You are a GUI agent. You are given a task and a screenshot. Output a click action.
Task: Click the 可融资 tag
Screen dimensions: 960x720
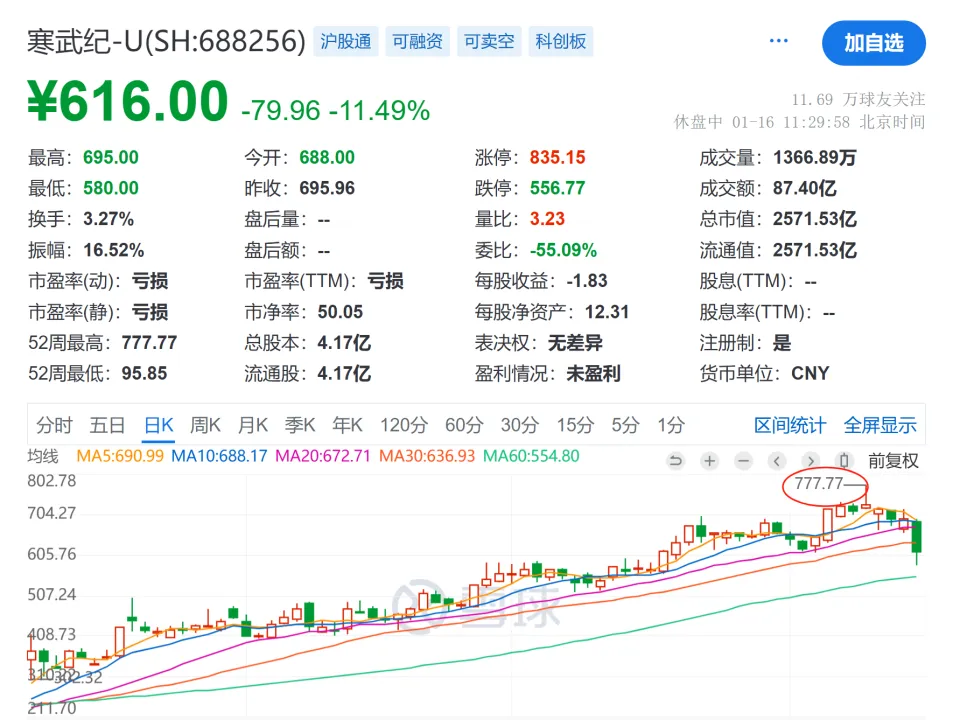(417, 41)
